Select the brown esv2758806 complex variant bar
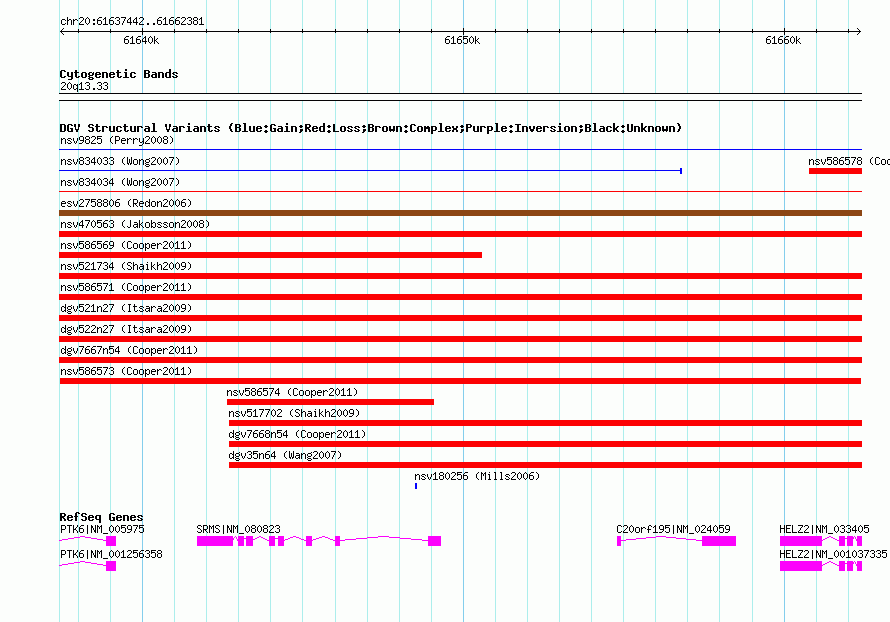This screenshot has width=890, height=622. [460, 213]
